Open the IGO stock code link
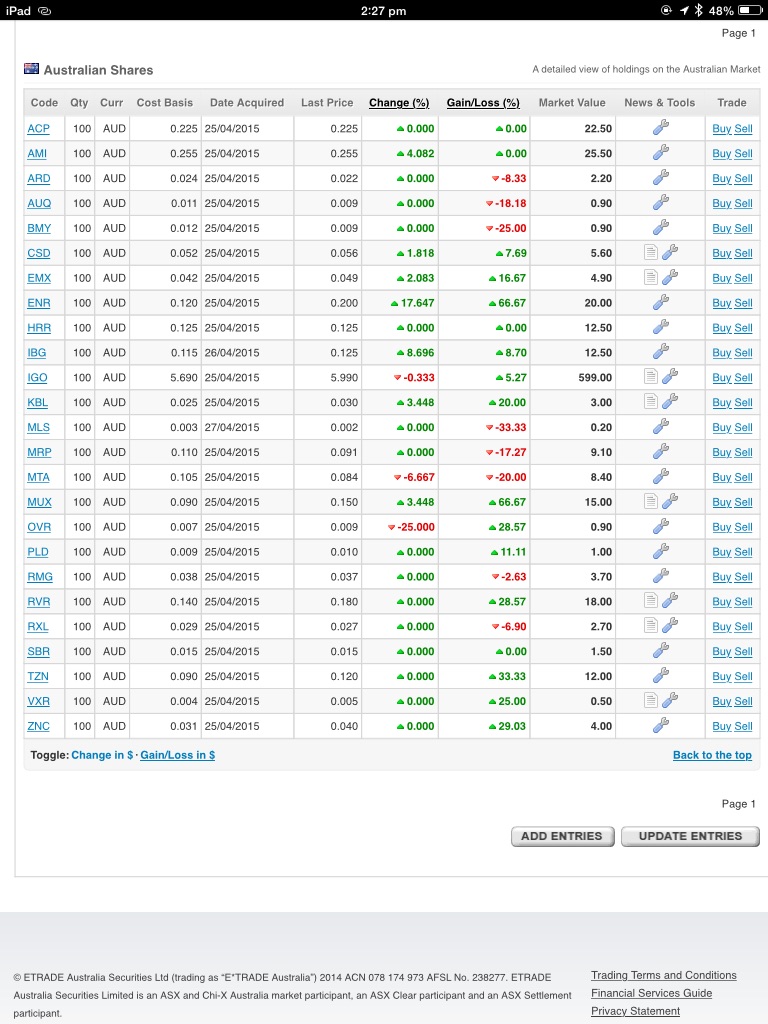 coord(37,377)
